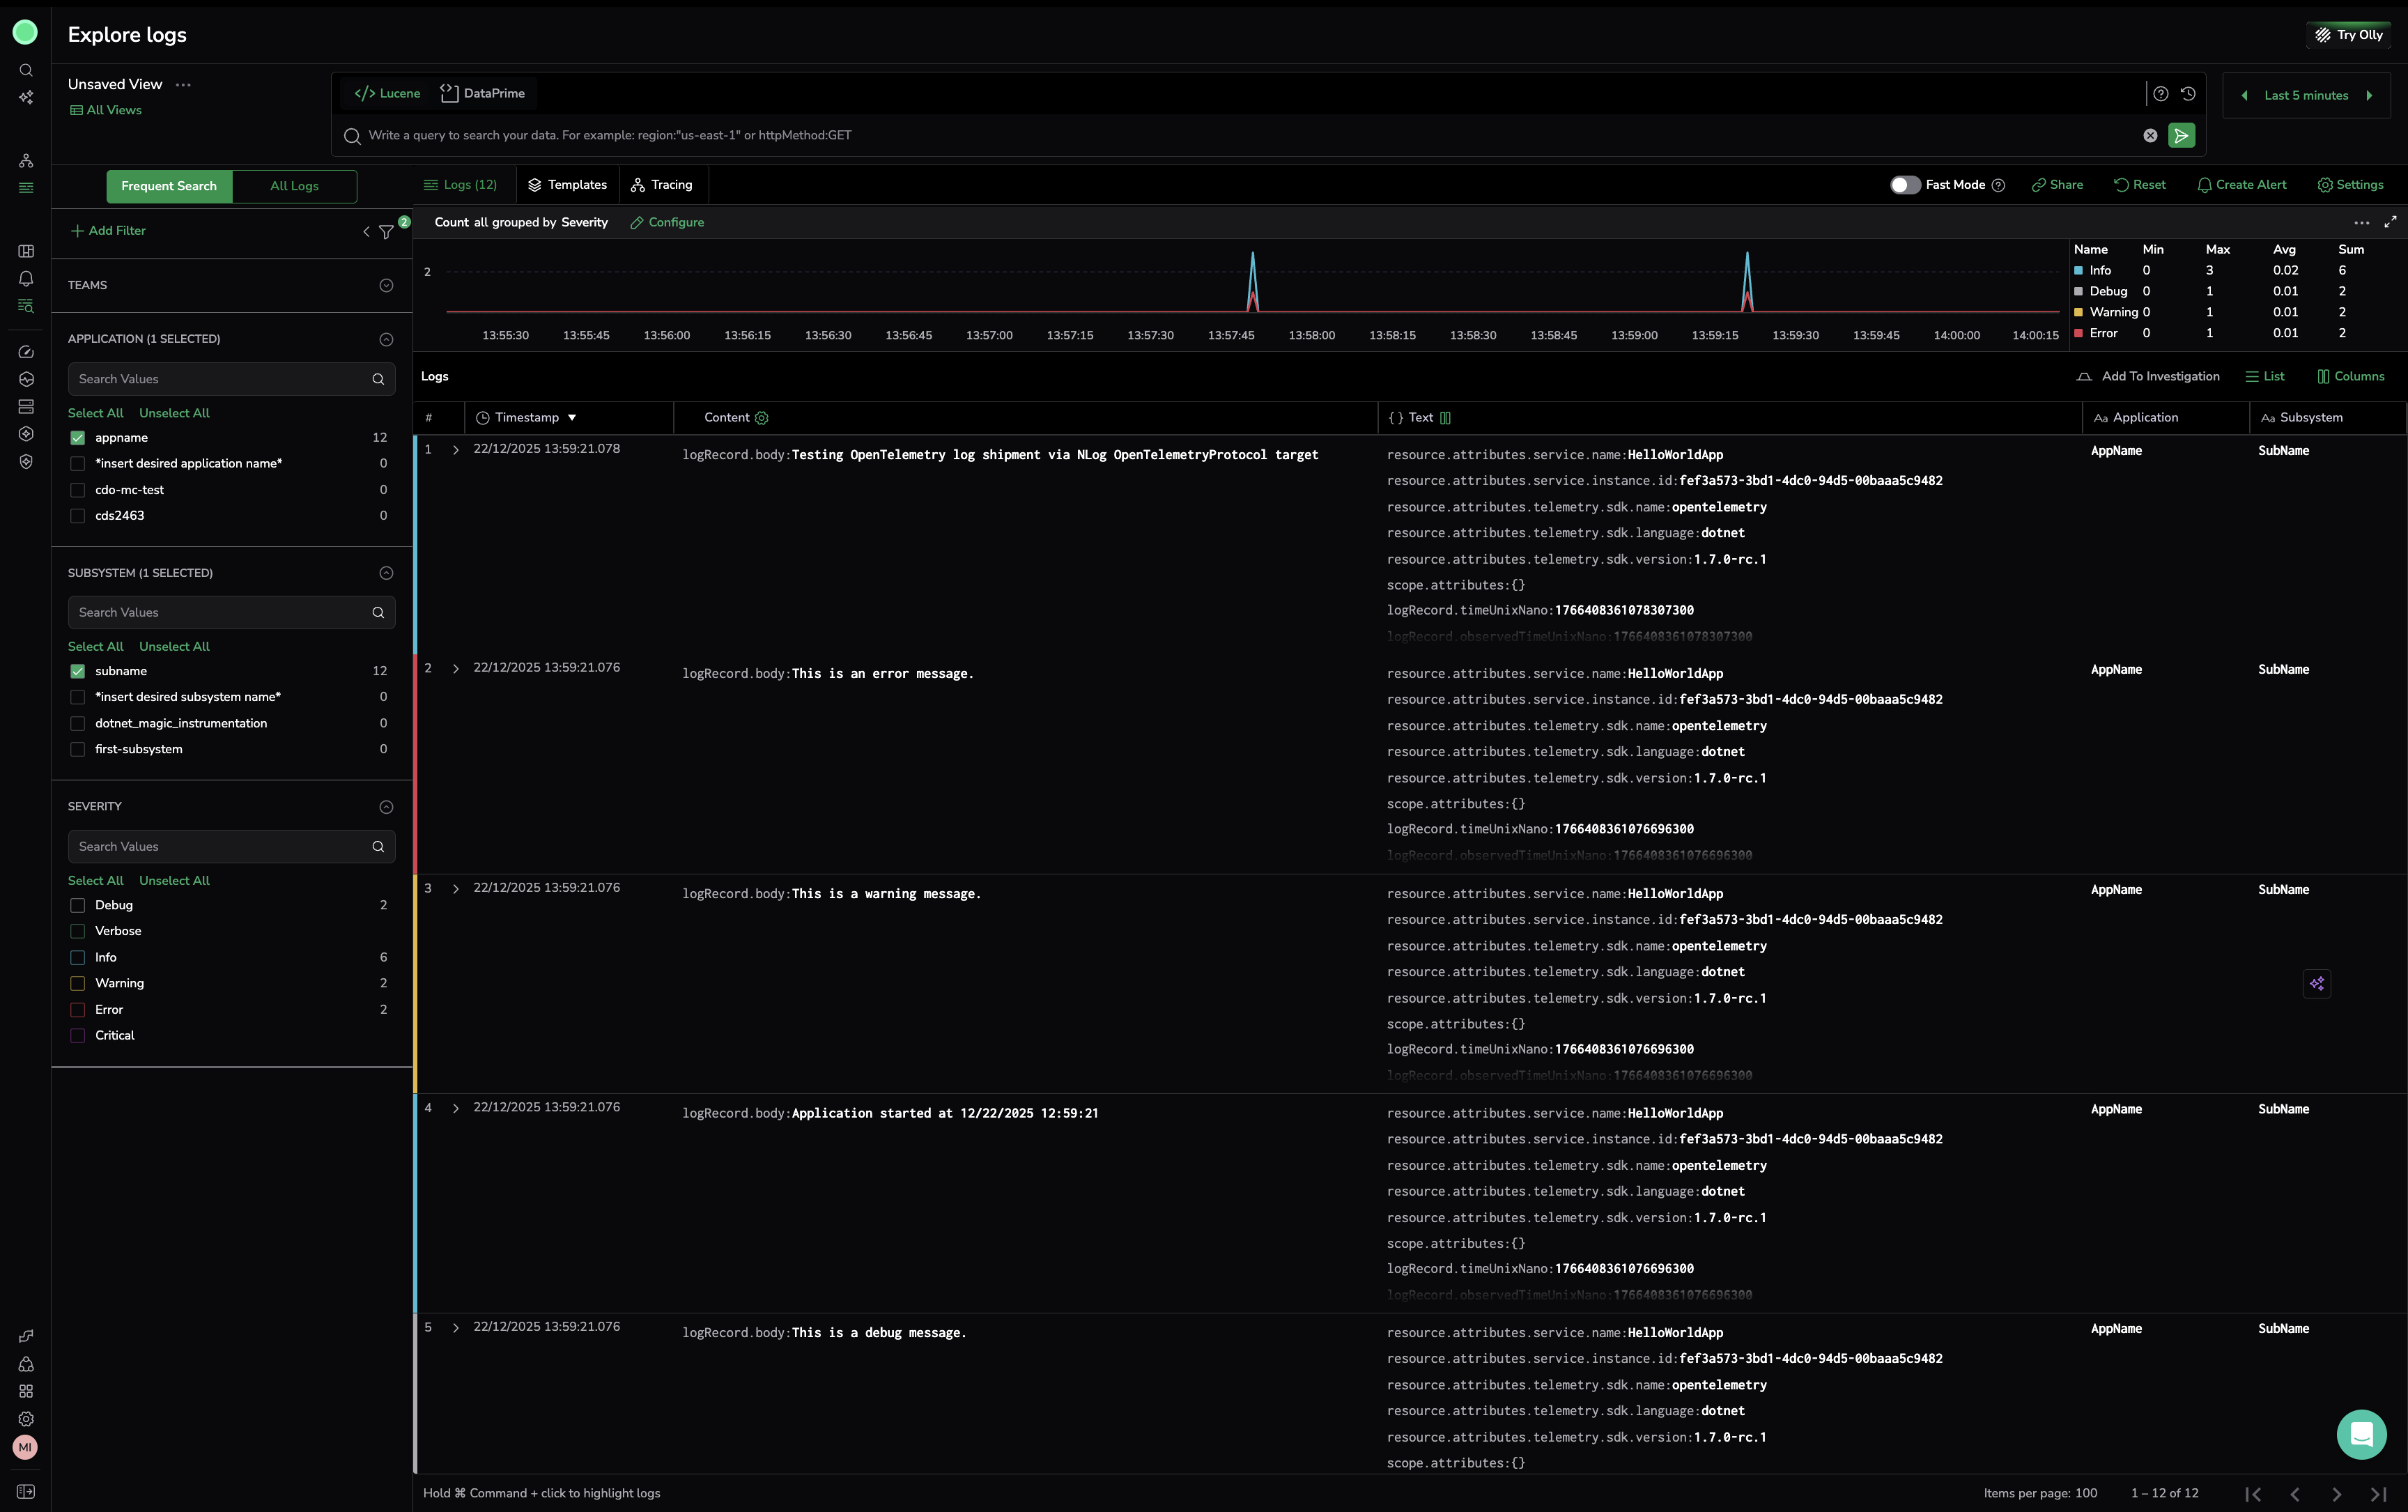This screenshot has height=1512, width=2408.
Task: Run query with green send icon
Action: [x=2181, y=136]
